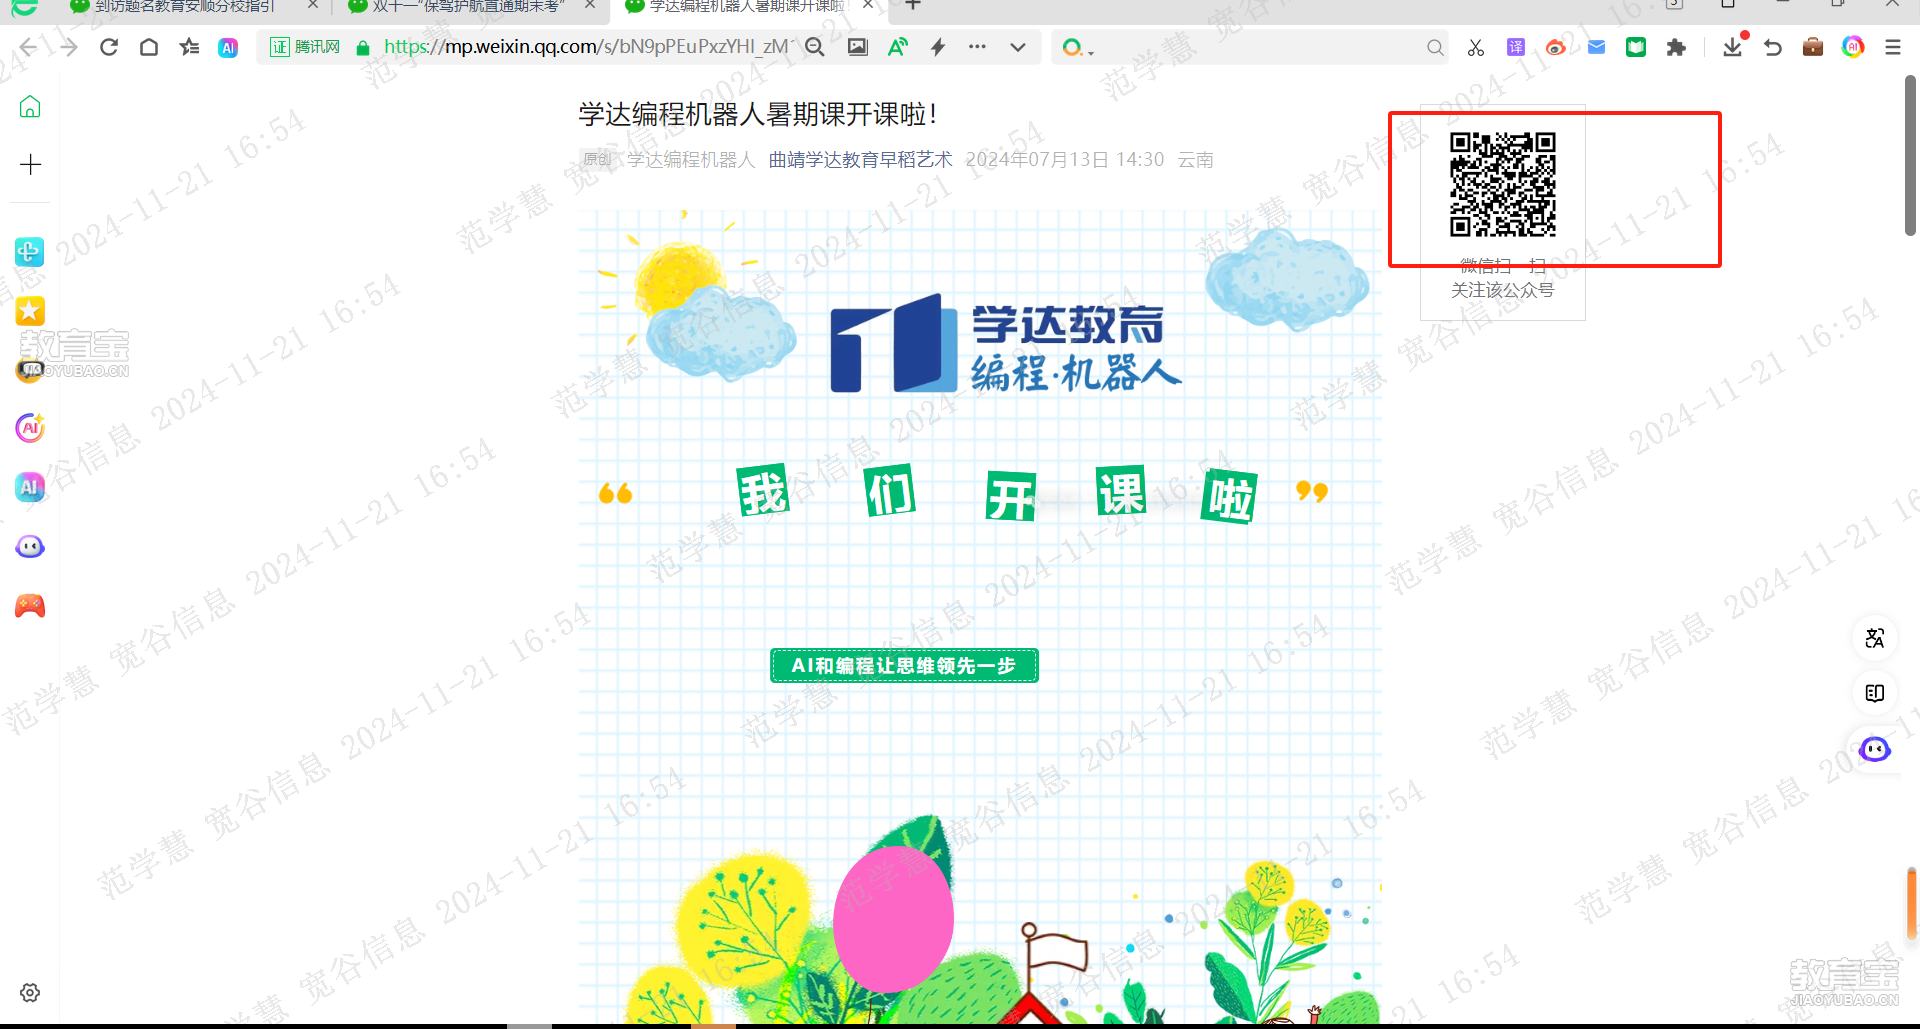Open the yellow star favorites sidebar icon
Image resolution: width=1920 pixels, height=1029 pixels.
coord(30,311)
